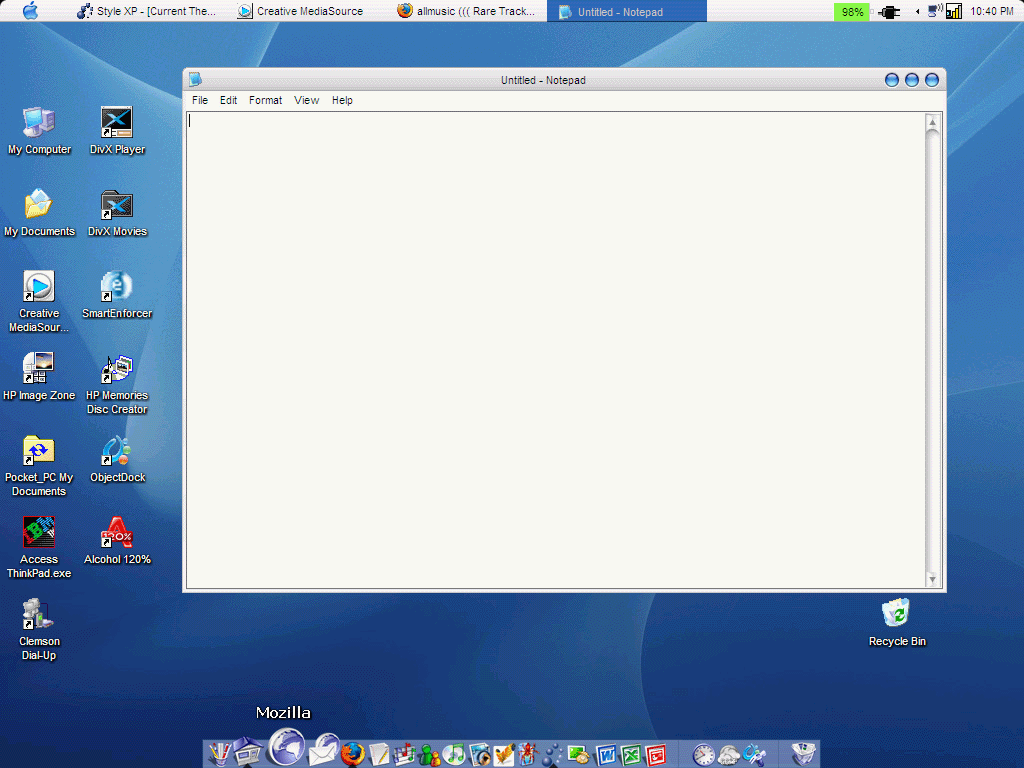This screenshot has width=1024, height=768.
Task: Click the 10:40 PM clock
Action: point(991,11)
